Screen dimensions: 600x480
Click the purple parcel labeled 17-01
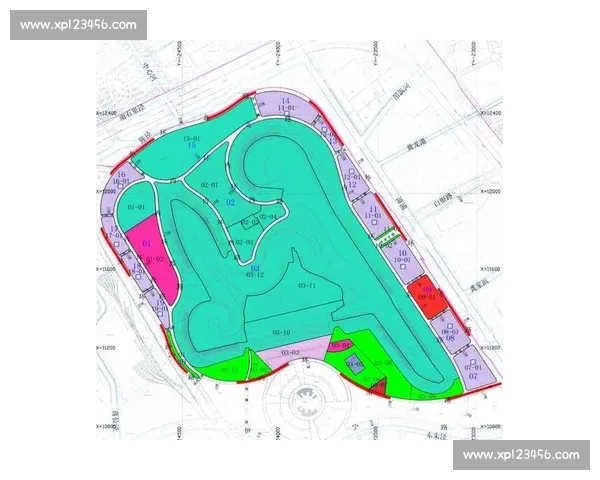pyautogui.click(x=116, y=236)
